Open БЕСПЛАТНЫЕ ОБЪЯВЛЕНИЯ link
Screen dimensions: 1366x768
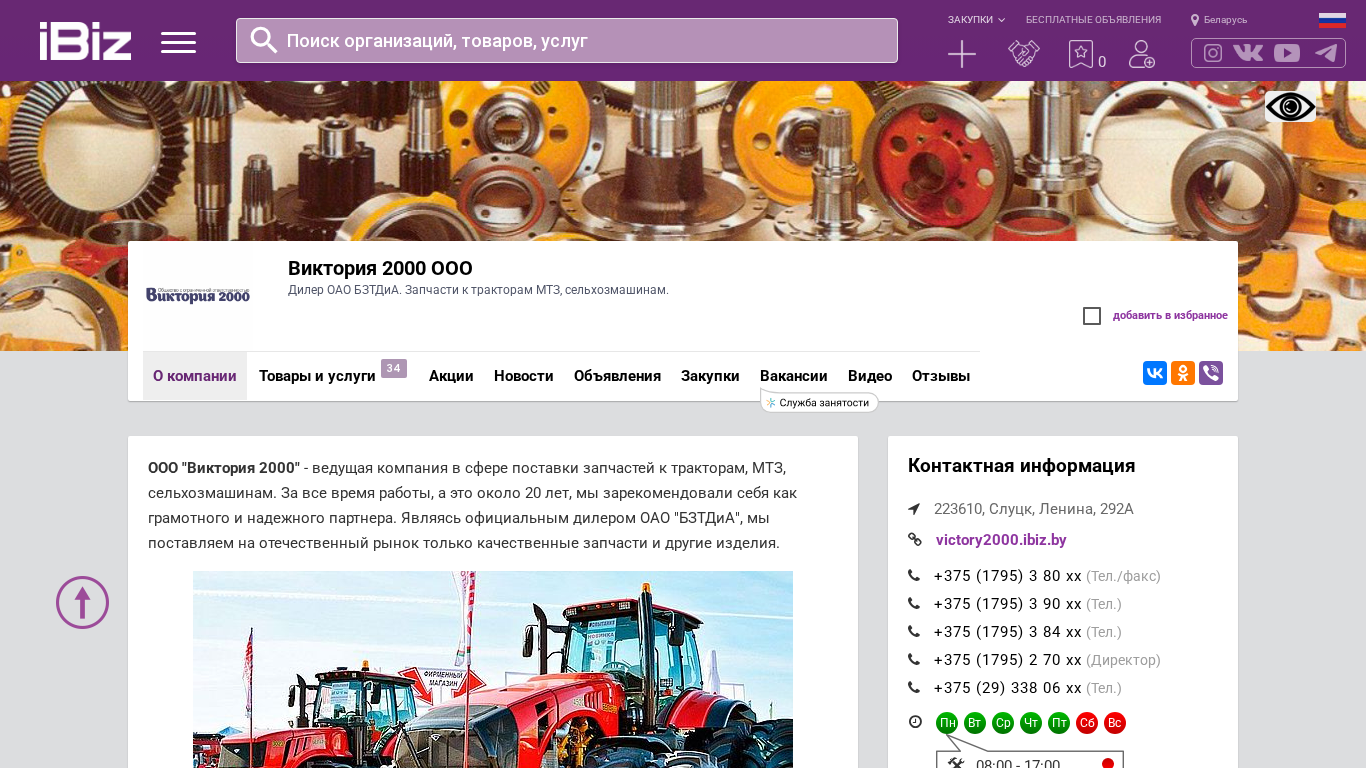pyautogui.click(x=1093, y=20)
